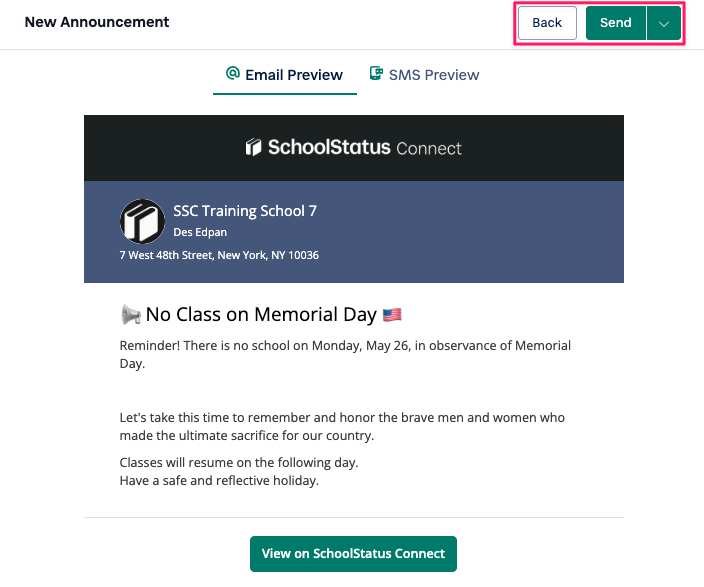This screenshot has width=704, height=587.
Task: Switch to the SMS Preview tab
Action: [424, 75]
